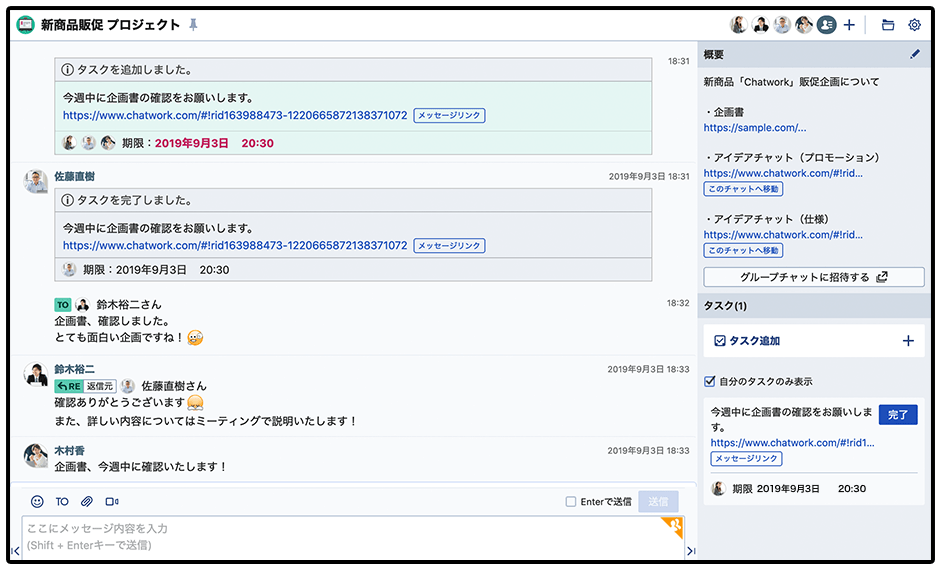Click メッセージリンク in task panel
943x571 pixels.
(x=746, y=458)
